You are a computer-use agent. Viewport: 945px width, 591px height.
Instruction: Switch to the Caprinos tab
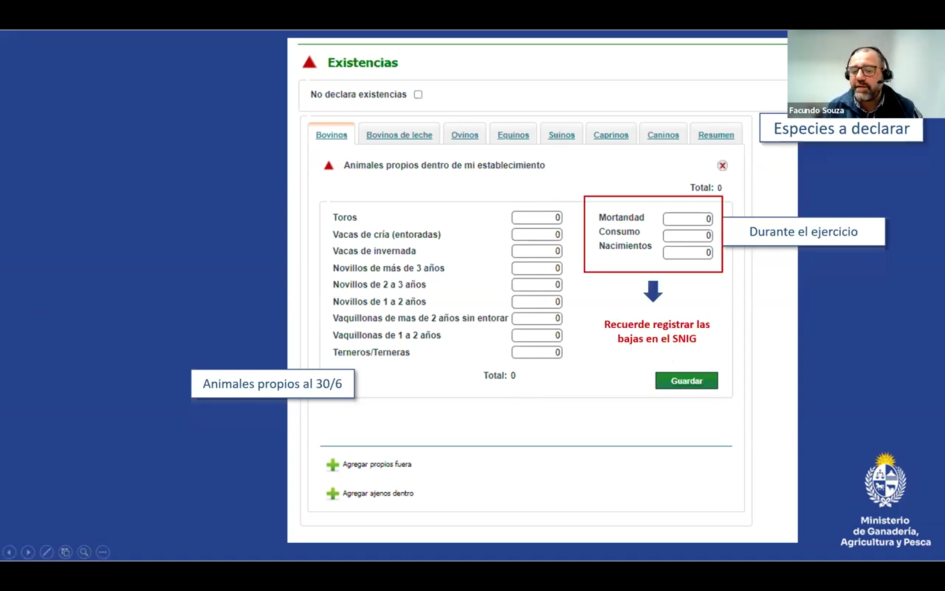[611, 135]
